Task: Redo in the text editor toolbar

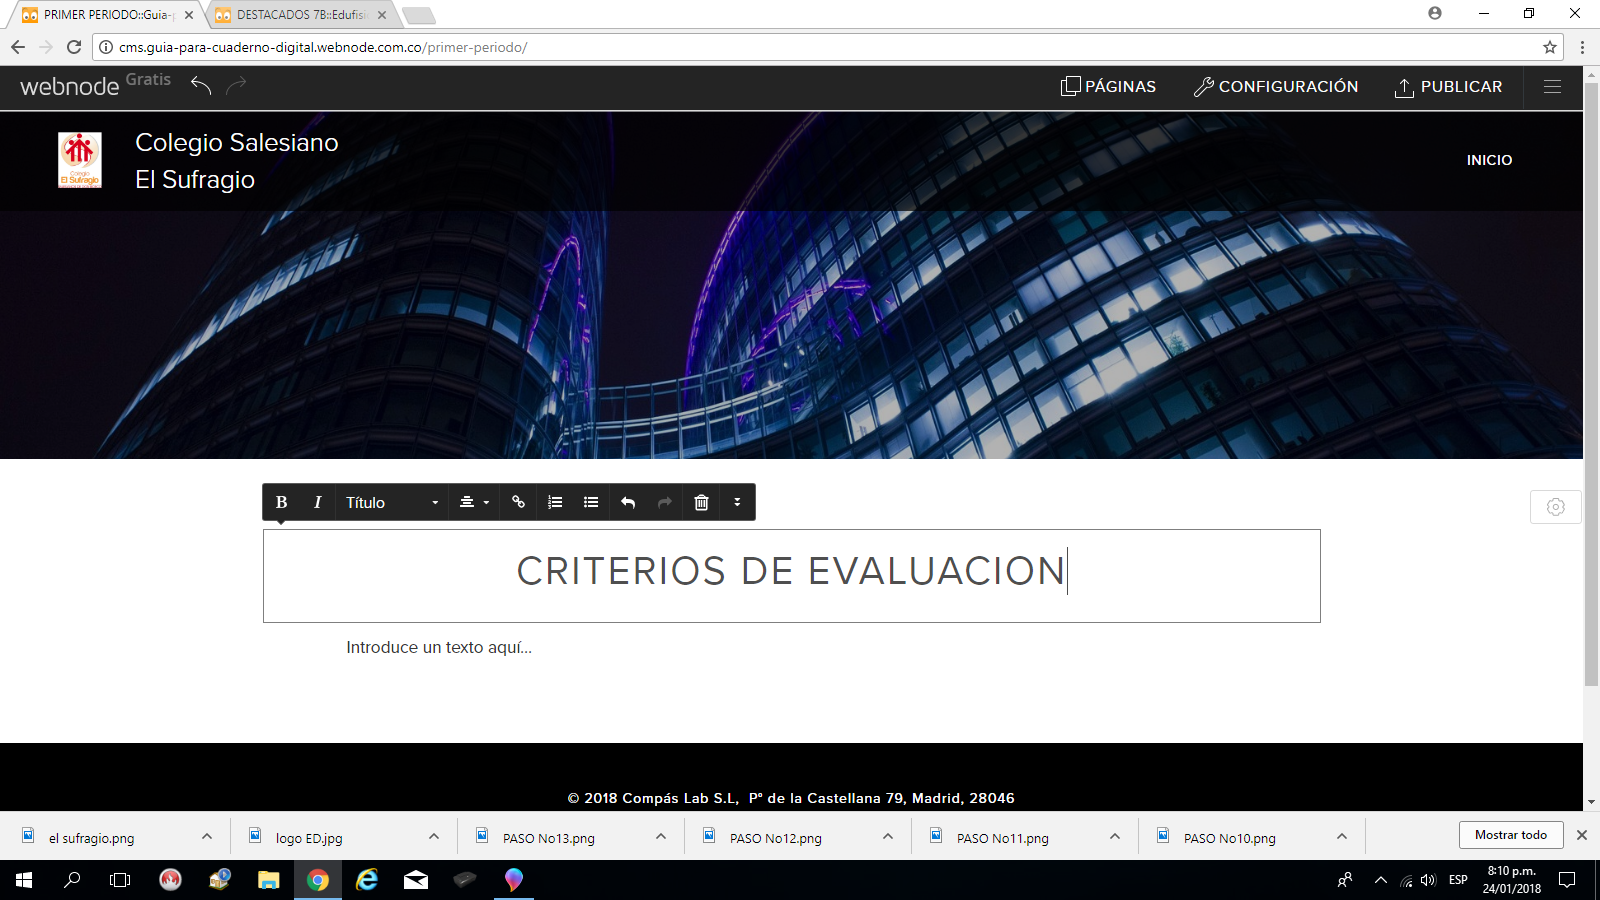Action: 664,502
